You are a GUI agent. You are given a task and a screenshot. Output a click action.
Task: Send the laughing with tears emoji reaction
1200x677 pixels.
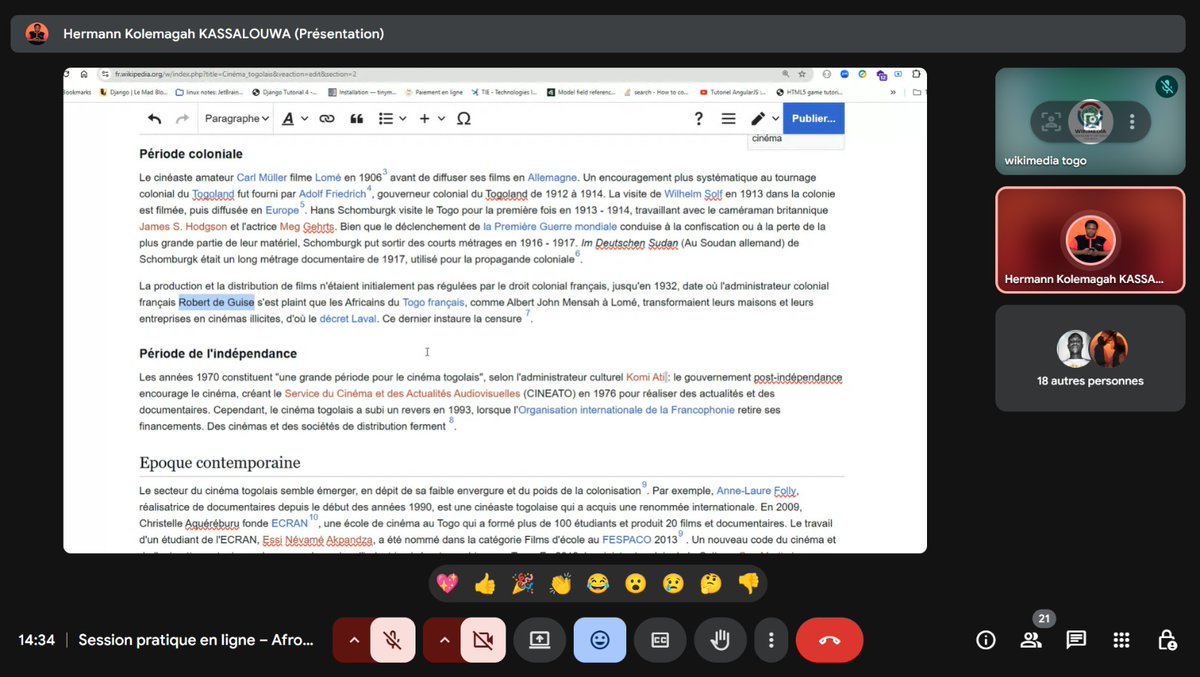click(x=598, y=584)
